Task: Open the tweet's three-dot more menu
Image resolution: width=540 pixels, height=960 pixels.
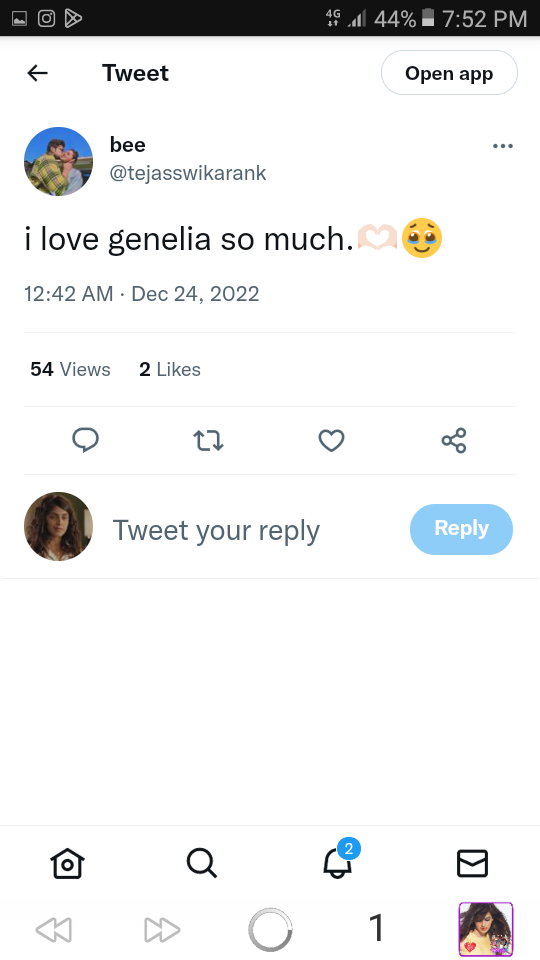Action: (x=503, y=146)
